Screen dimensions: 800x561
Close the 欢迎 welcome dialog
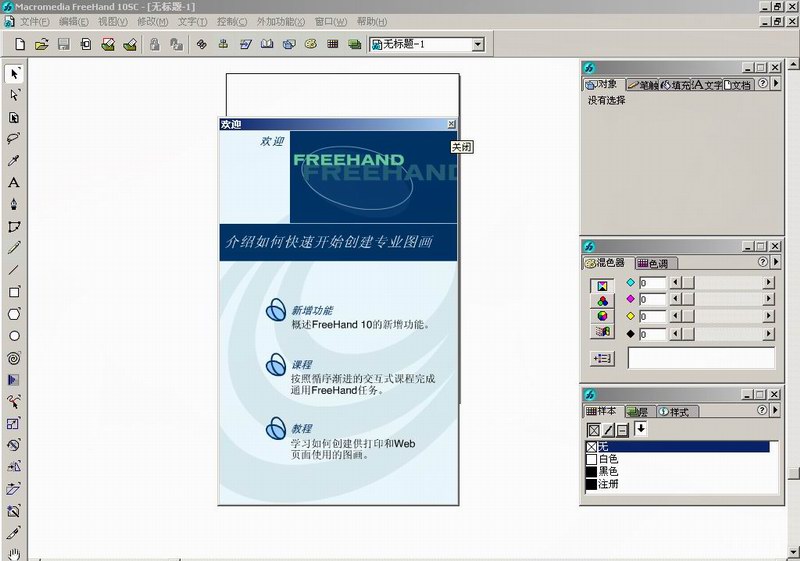pos(451,124)
